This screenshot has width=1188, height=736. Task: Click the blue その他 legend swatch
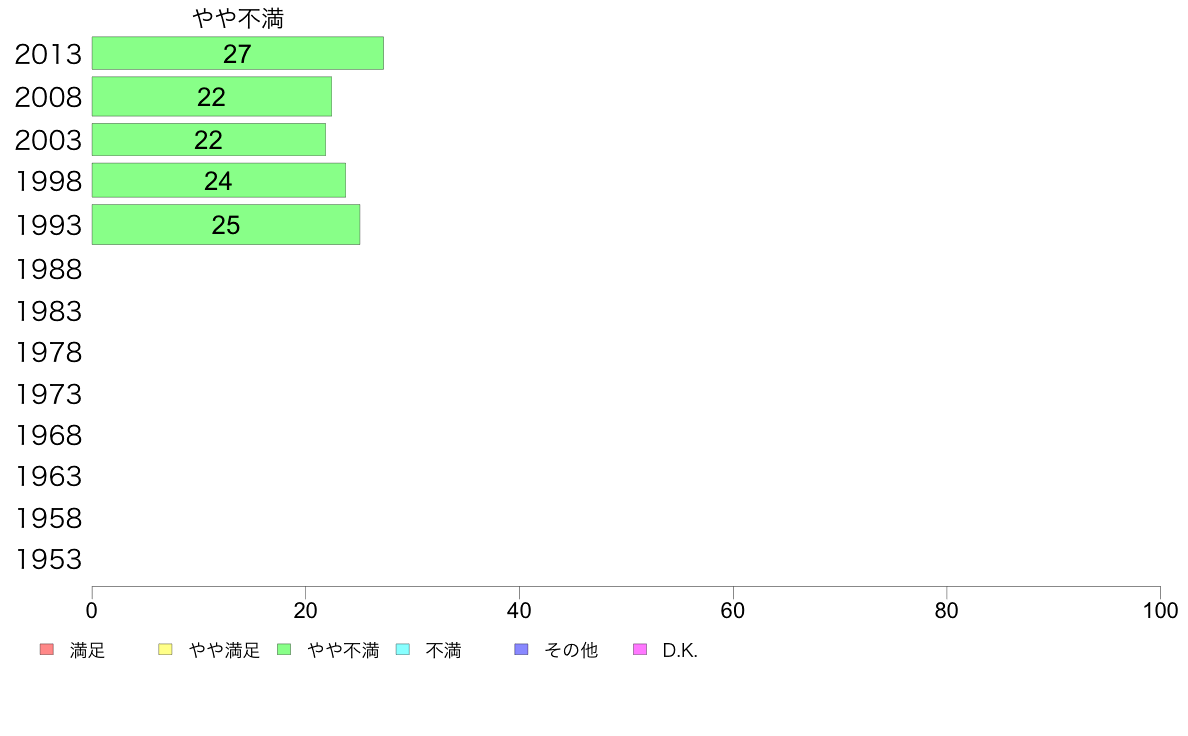tap(521, 650)
